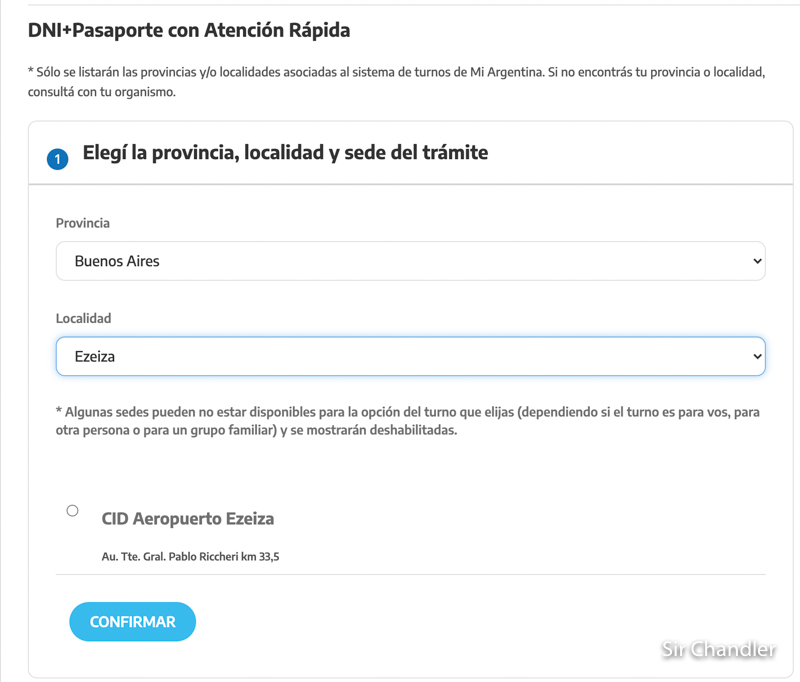Click the Elegí la provincia, localidad y sede heading
Image resolution: width=800 pixels, height=682 pixels.
285,153
